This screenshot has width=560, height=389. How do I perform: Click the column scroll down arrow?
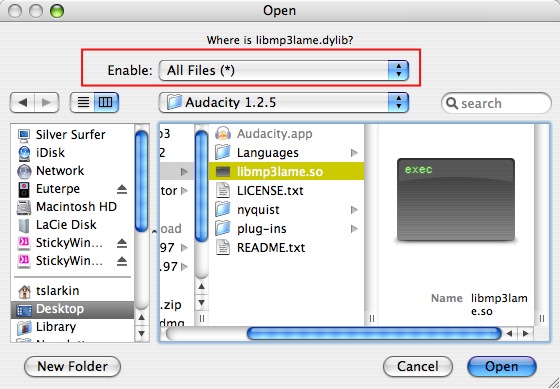point(201,303)
